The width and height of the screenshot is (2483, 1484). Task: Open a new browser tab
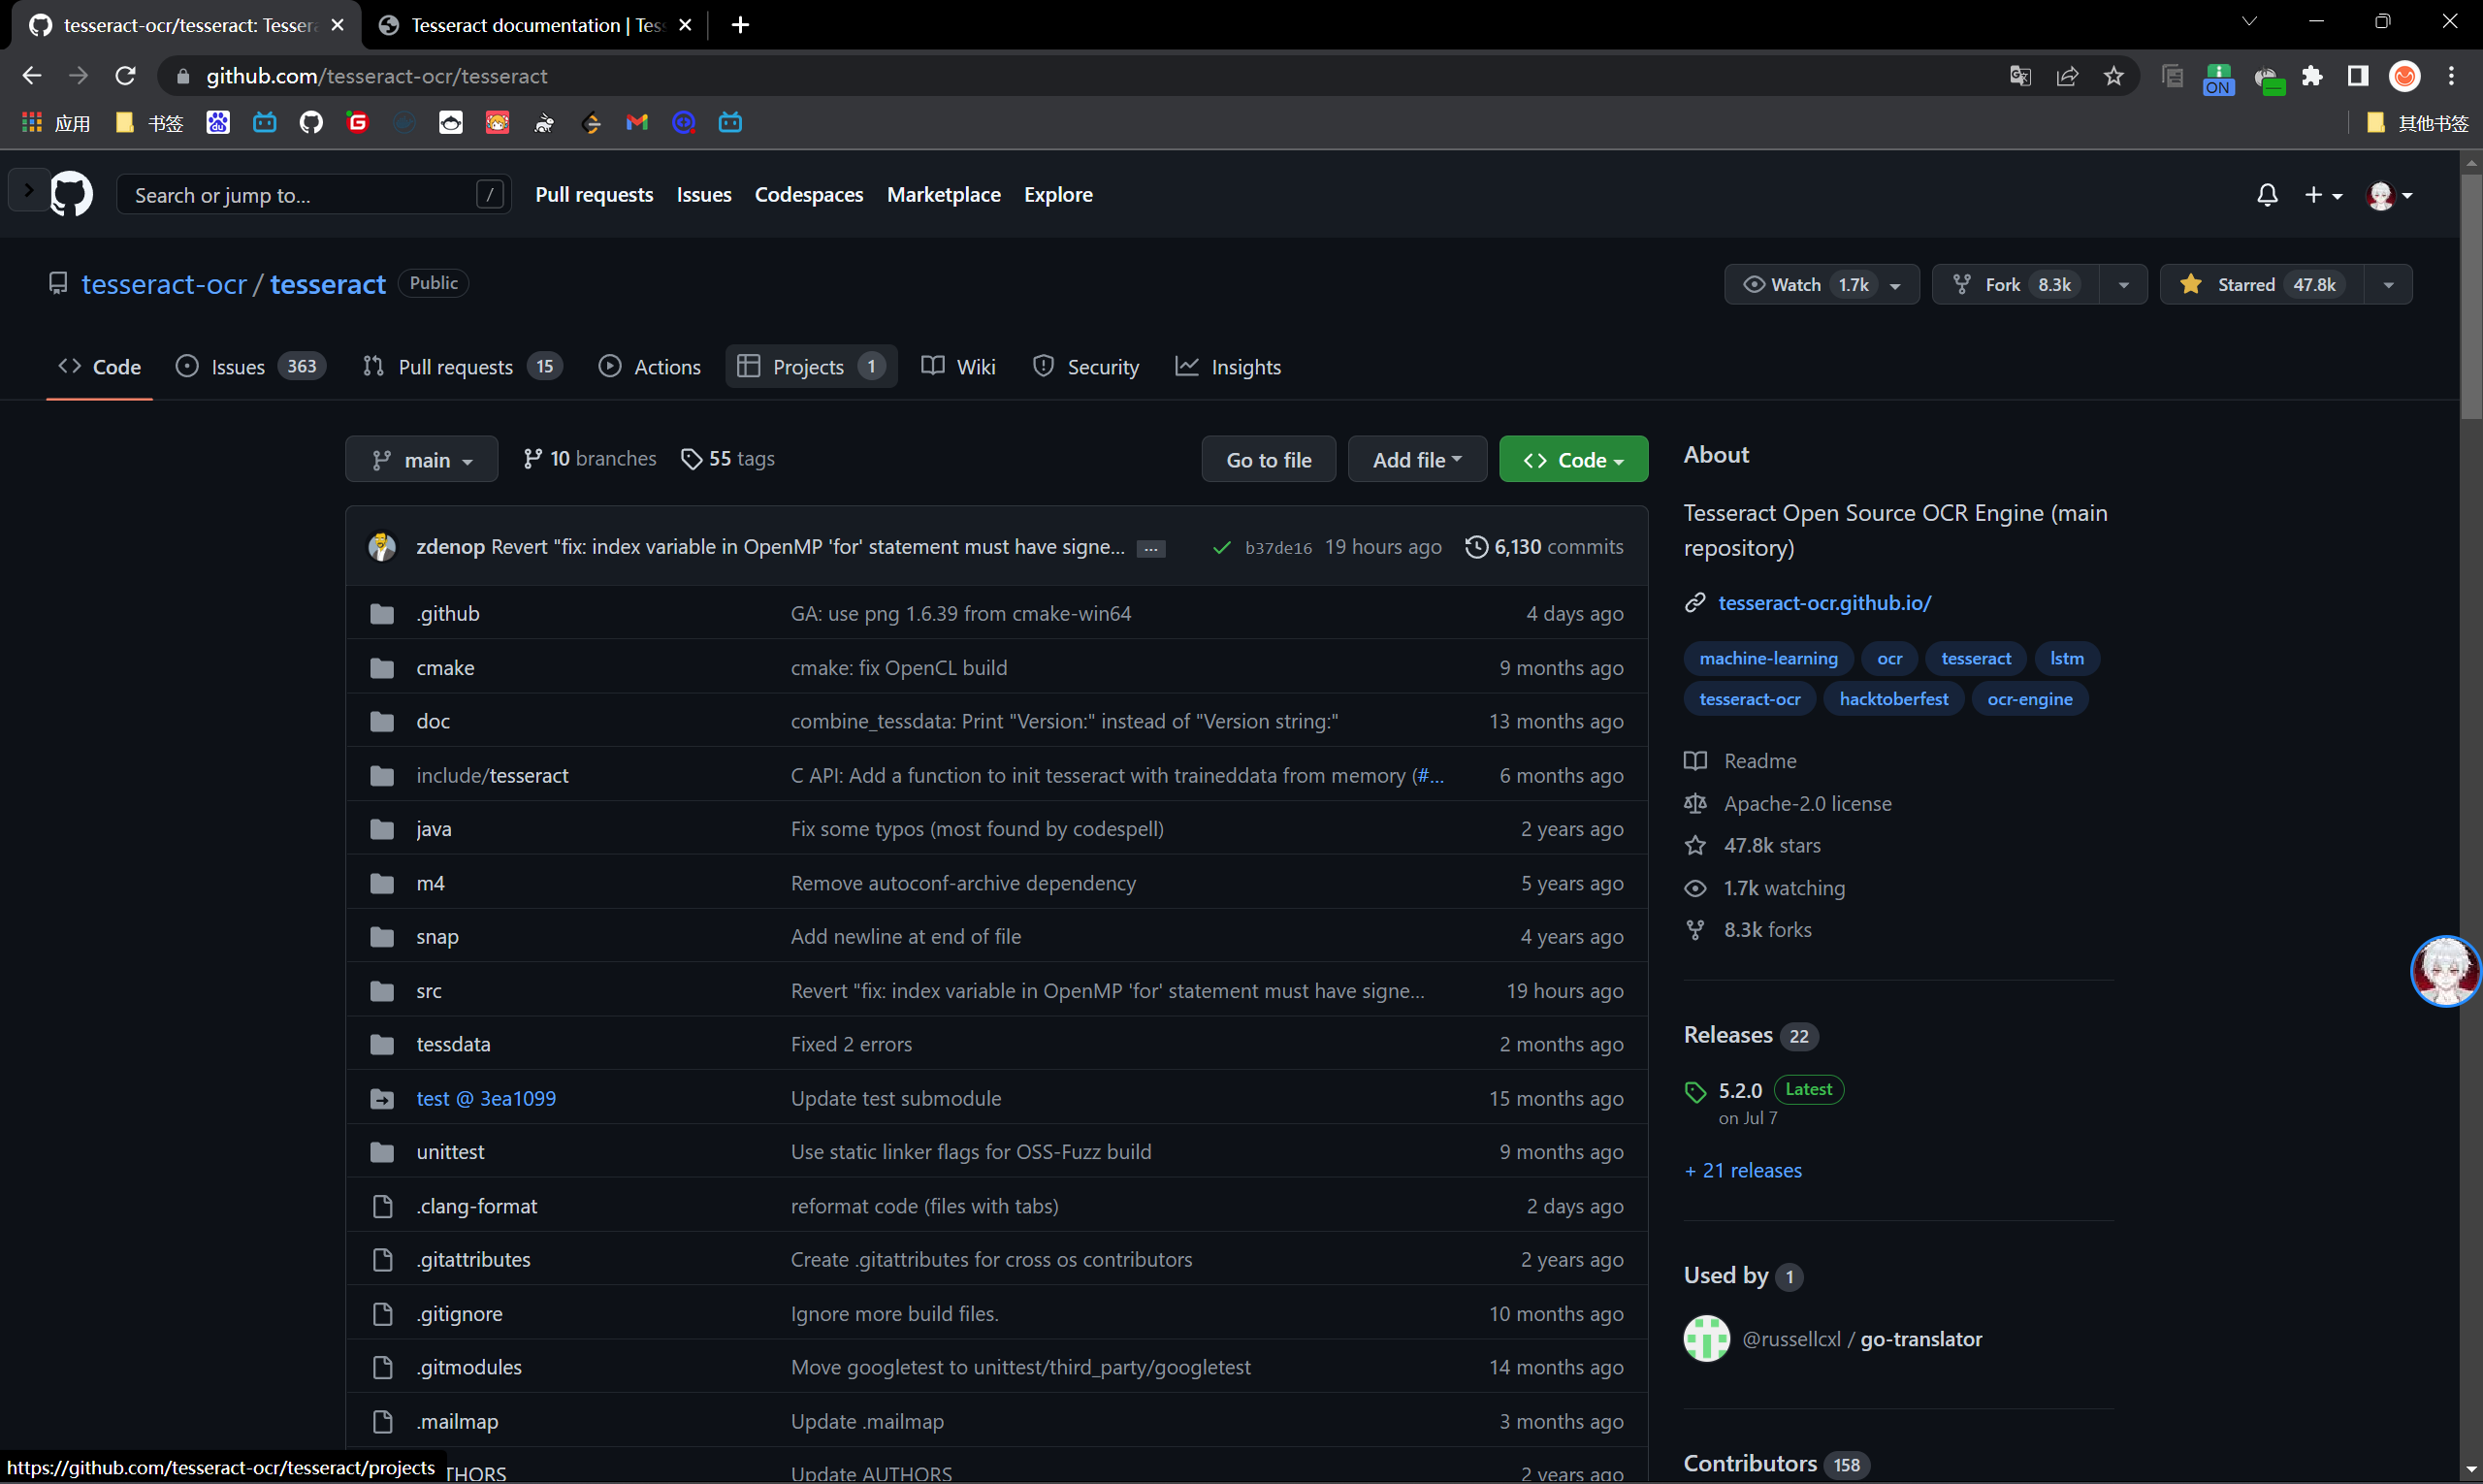[740, 25]
